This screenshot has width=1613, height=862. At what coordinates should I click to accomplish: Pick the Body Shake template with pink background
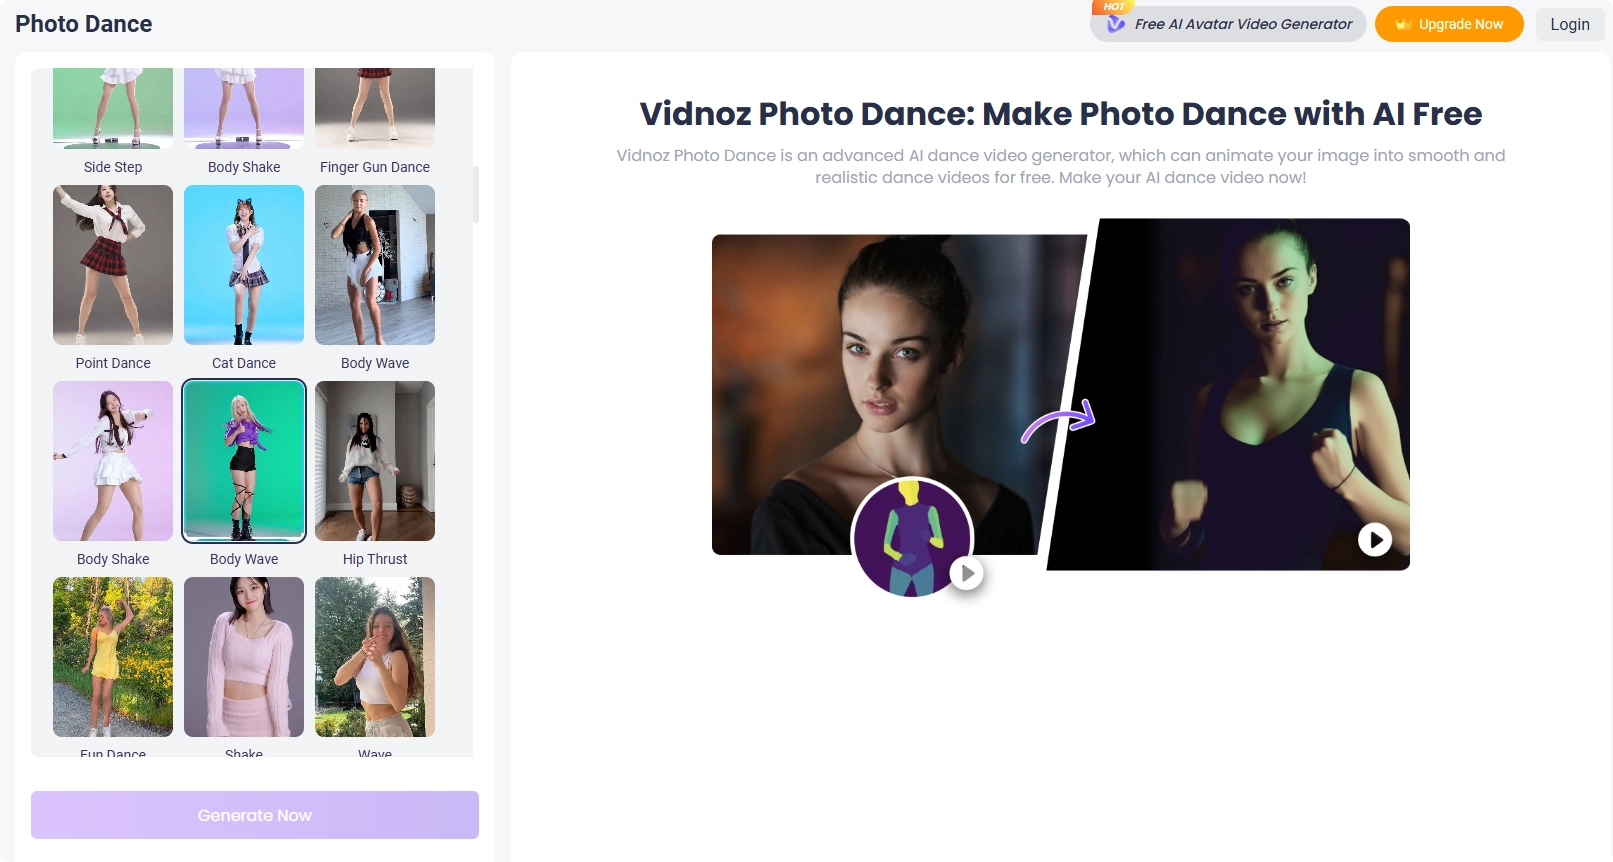pyautogui.click(x=113, y=461)
